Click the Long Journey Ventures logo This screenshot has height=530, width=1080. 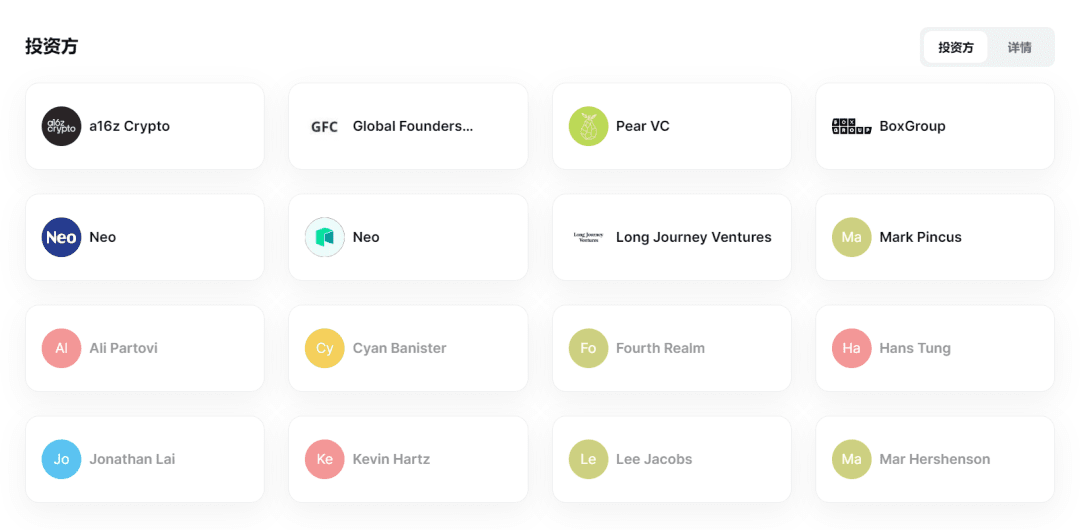588,237
